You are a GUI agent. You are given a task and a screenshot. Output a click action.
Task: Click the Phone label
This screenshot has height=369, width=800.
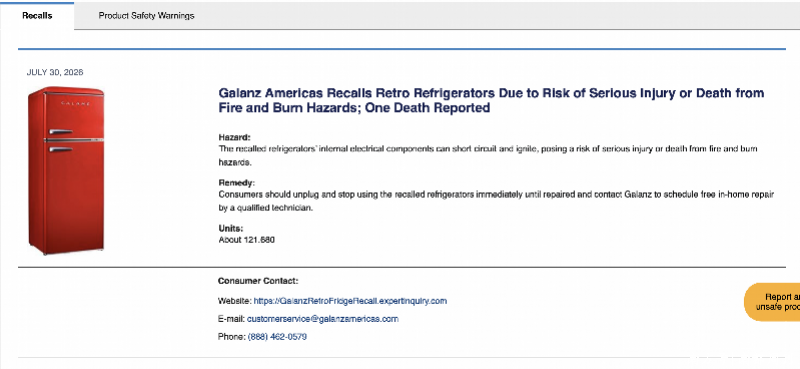pyautogui.click(x=232, y=337)
